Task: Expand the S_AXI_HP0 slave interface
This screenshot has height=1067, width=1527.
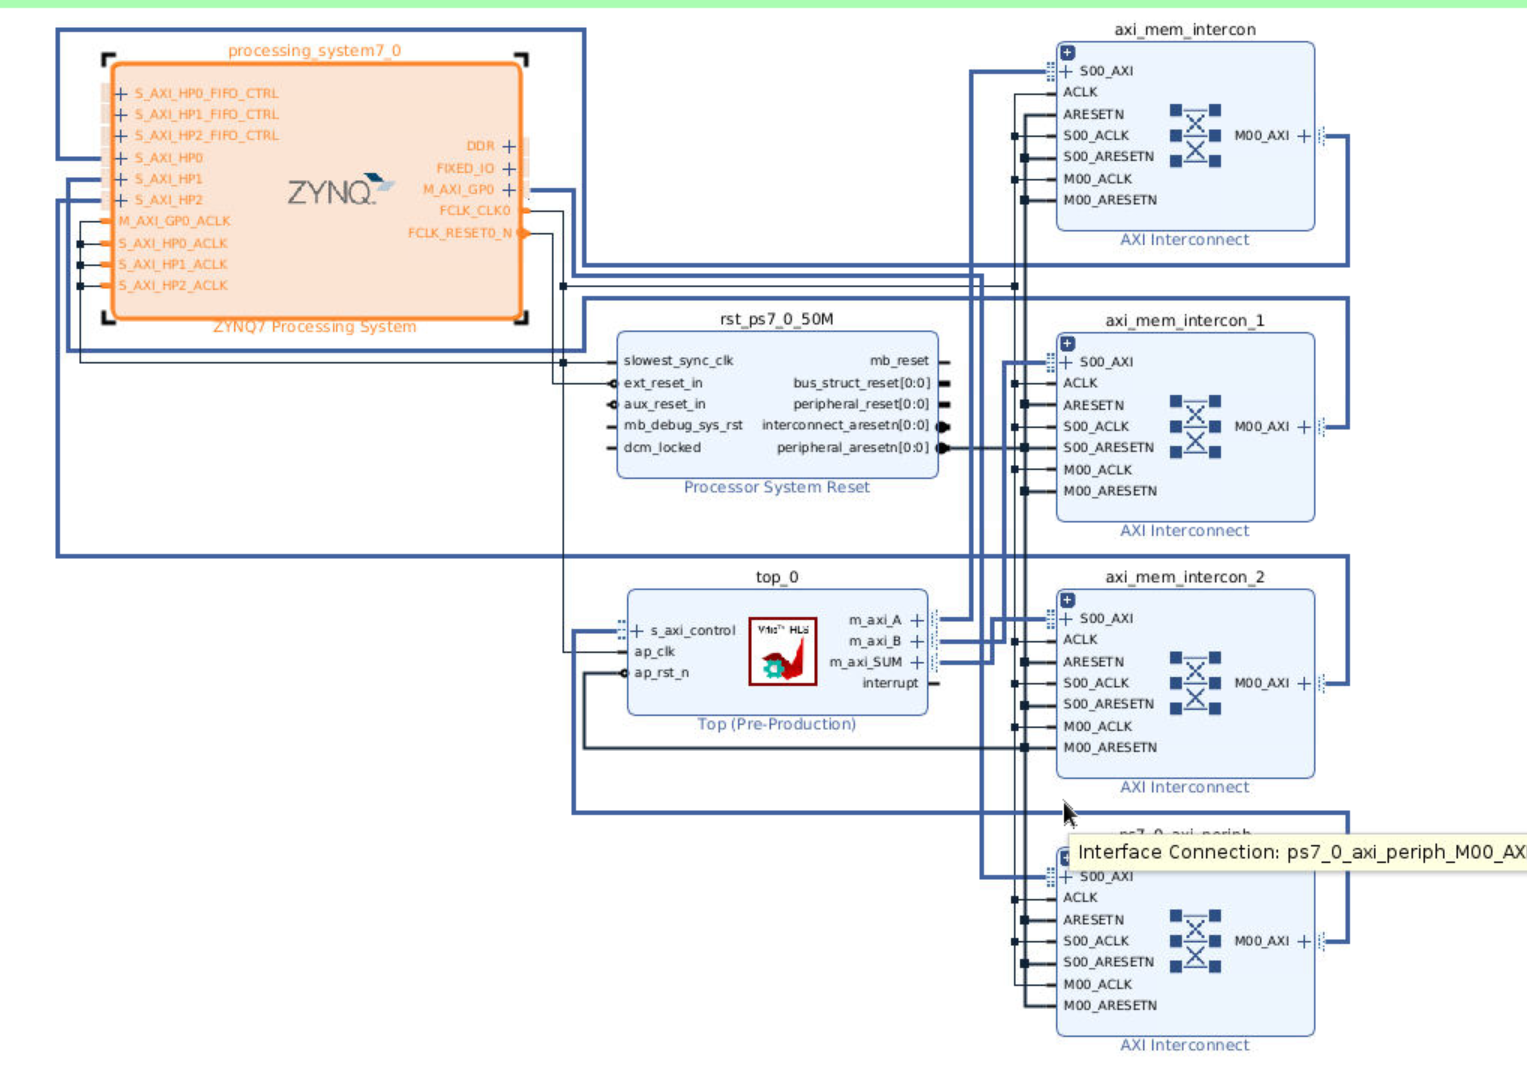Action: (121, 158)
